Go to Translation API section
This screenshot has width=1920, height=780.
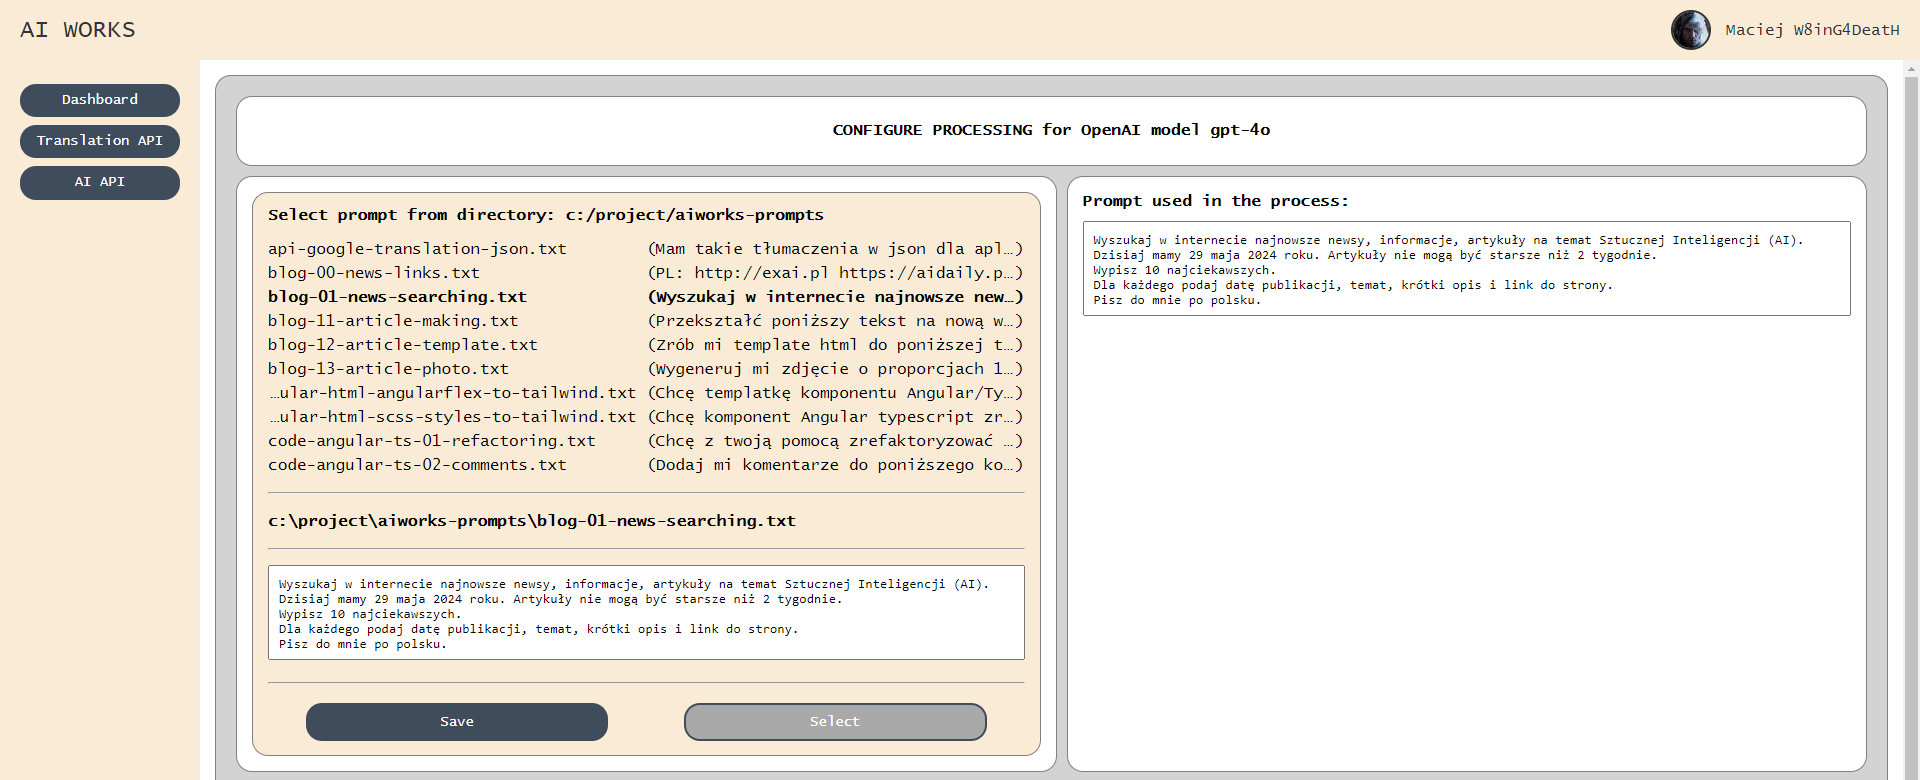tap(100, 141)
